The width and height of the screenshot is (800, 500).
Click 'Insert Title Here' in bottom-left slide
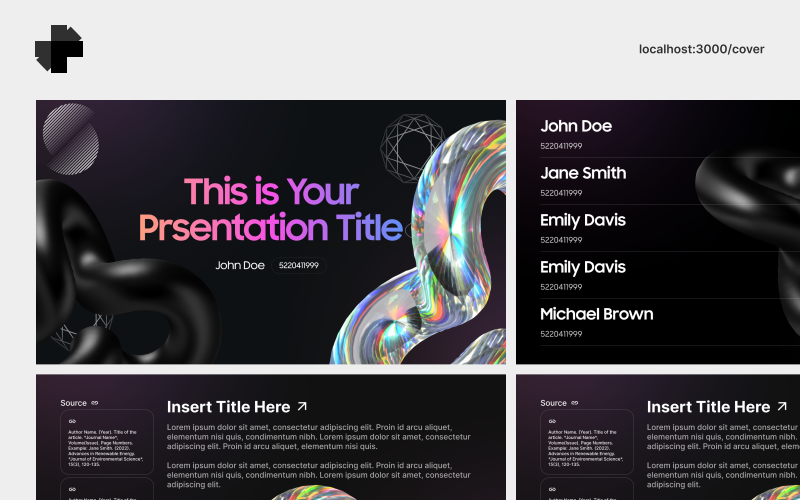229,407
